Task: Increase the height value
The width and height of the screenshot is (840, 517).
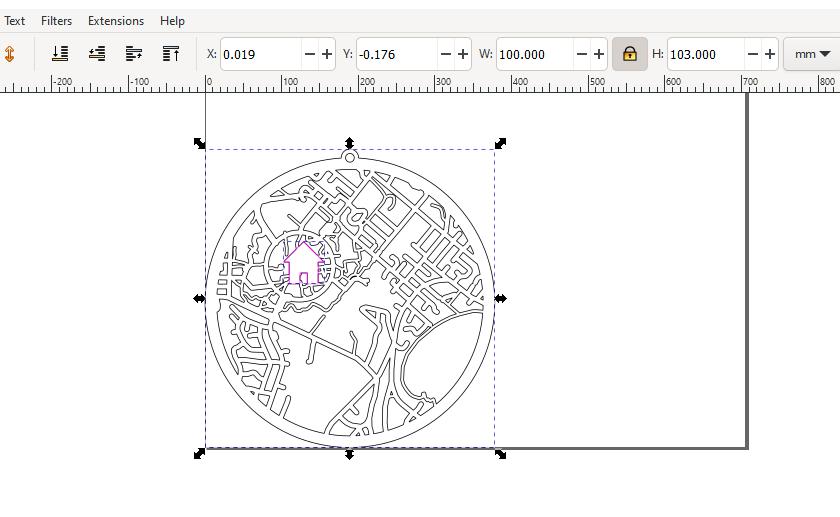Action: pyautogui.click(x=770, y=54)
